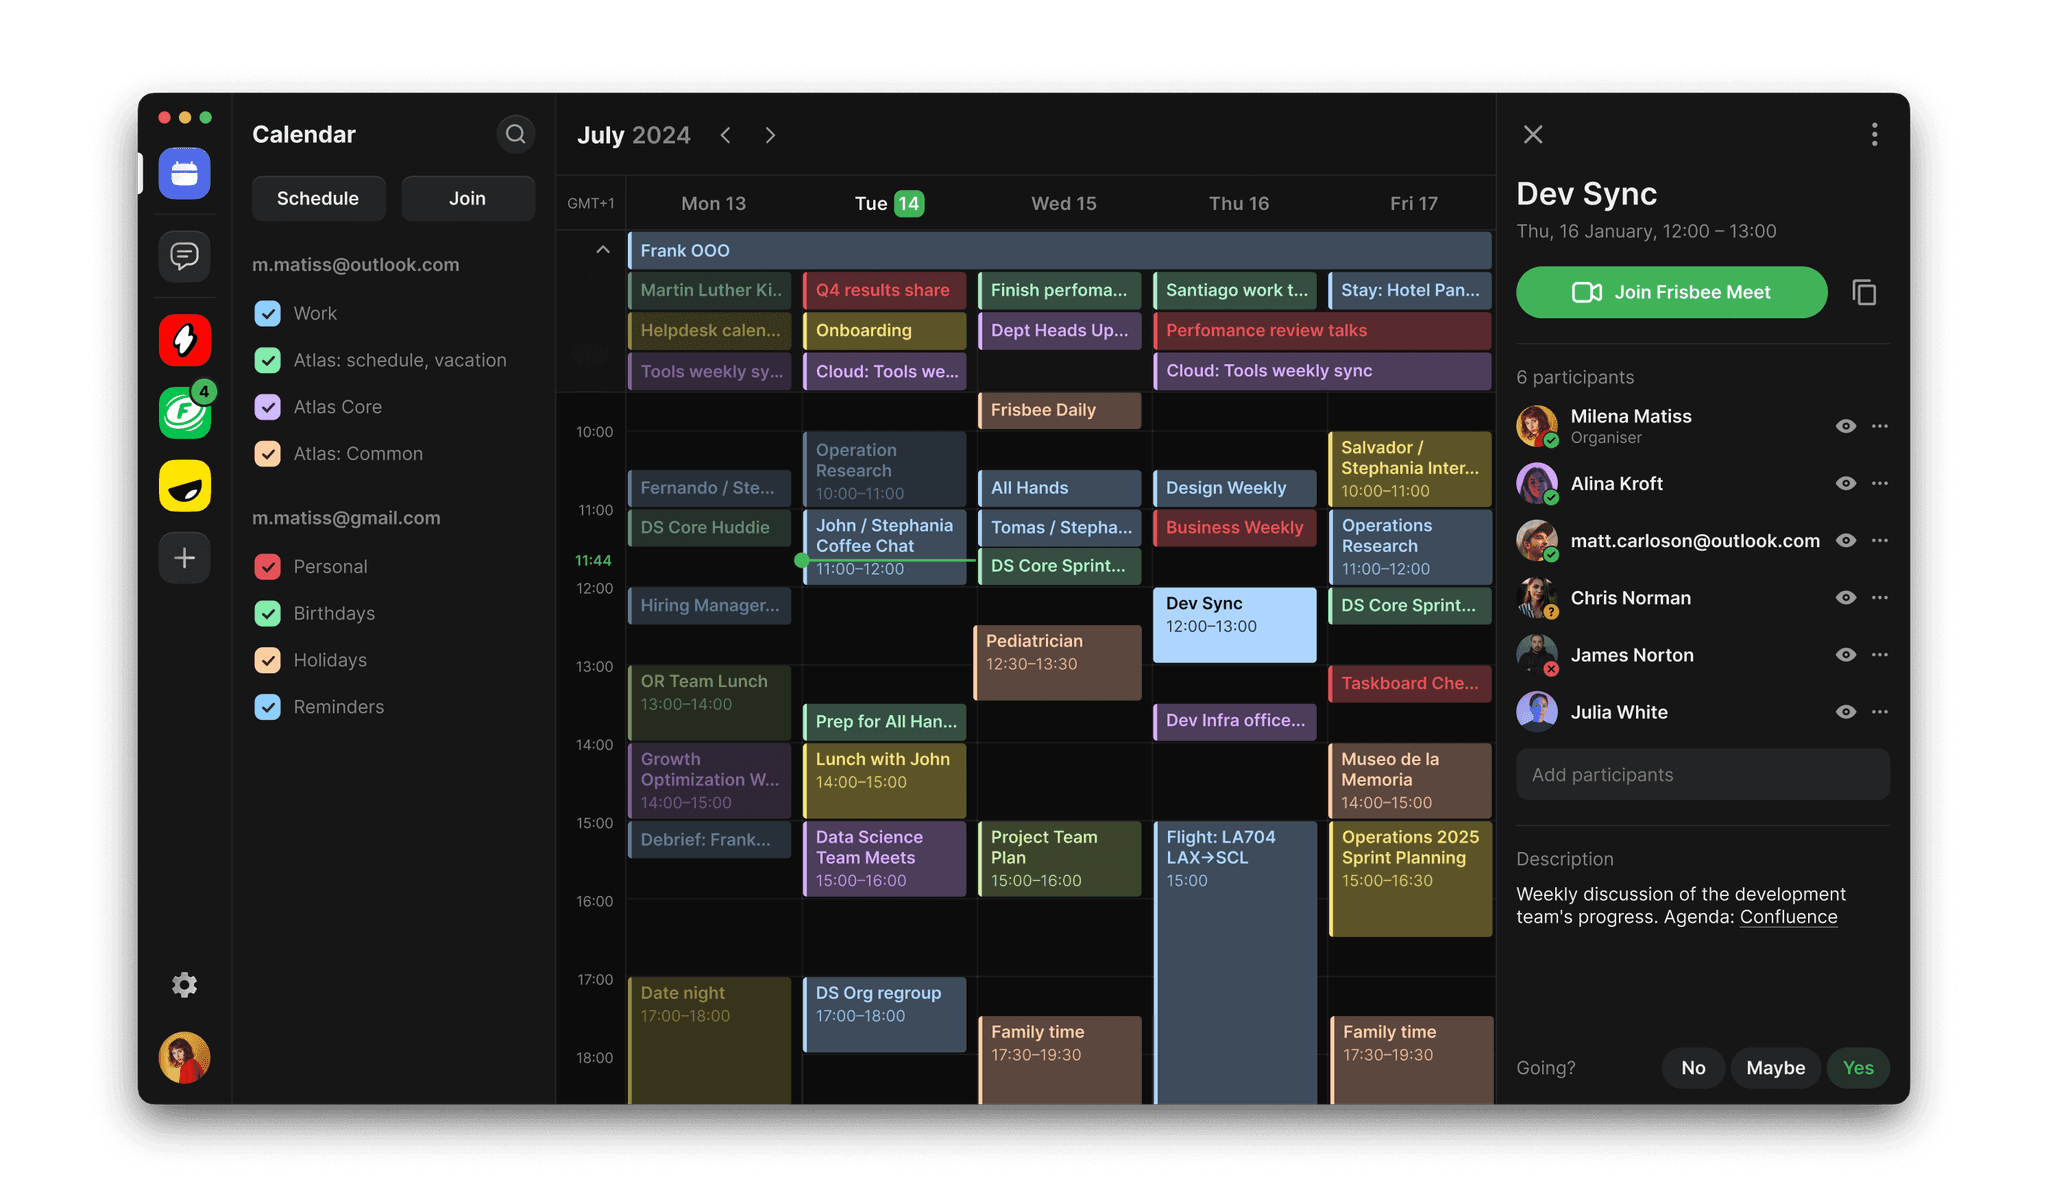This screenshot has height=1191, width=2048.
Task: Toggle the Birthdays calendar checkbox
Action: tap(268, 613)
